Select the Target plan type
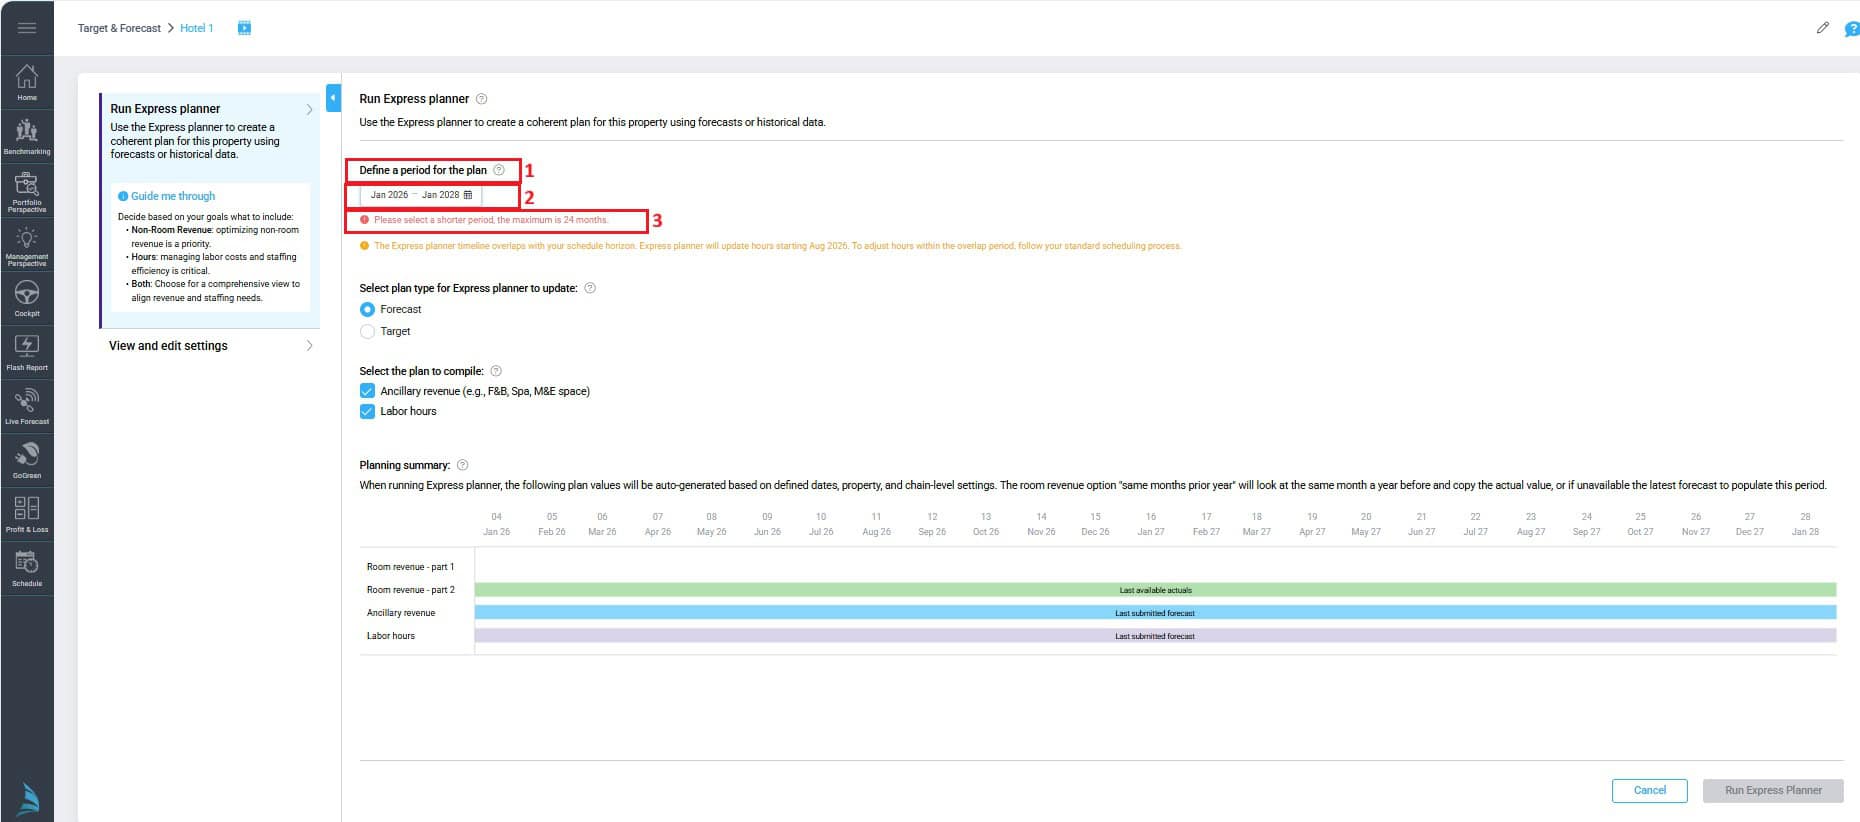 pyautogui.click(x=367, y=332)
